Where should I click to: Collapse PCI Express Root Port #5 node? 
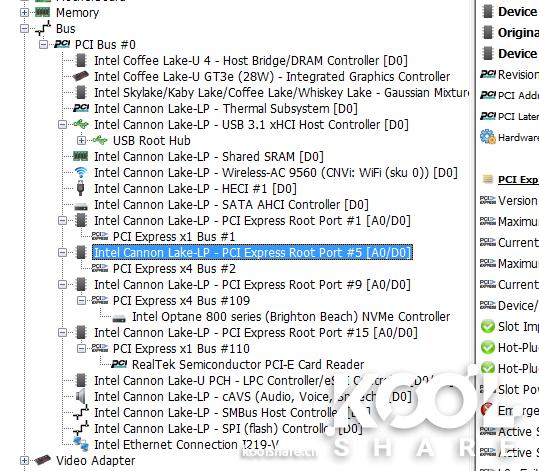pyautogui.click(x=62, y=253)
